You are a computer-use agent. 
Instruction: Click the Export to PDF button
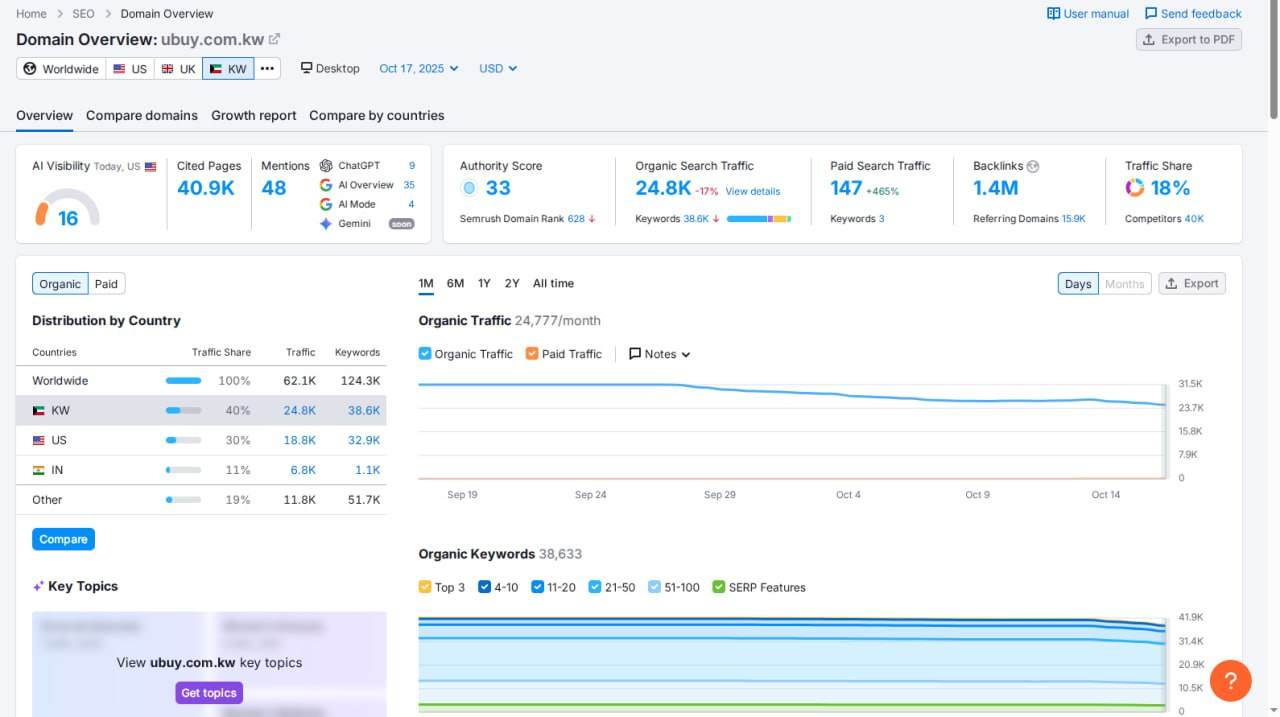click(x=1189, y=40)
